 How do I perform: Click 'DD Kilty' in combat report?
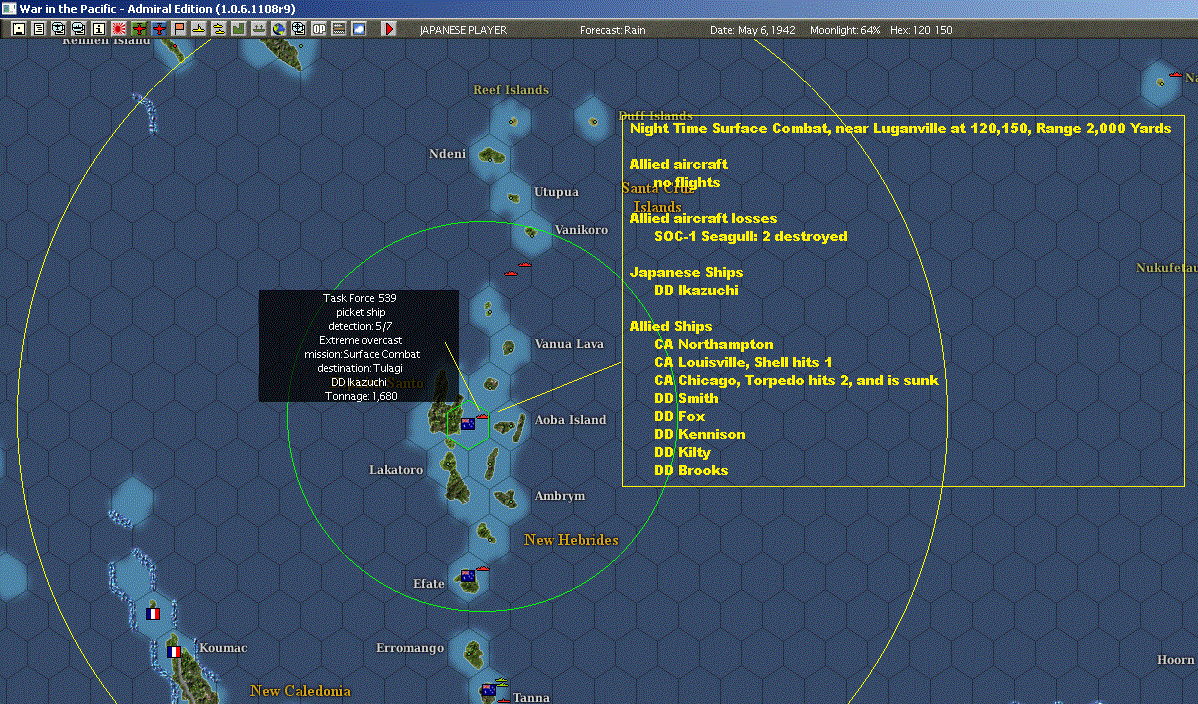click(x=682, y=453)
